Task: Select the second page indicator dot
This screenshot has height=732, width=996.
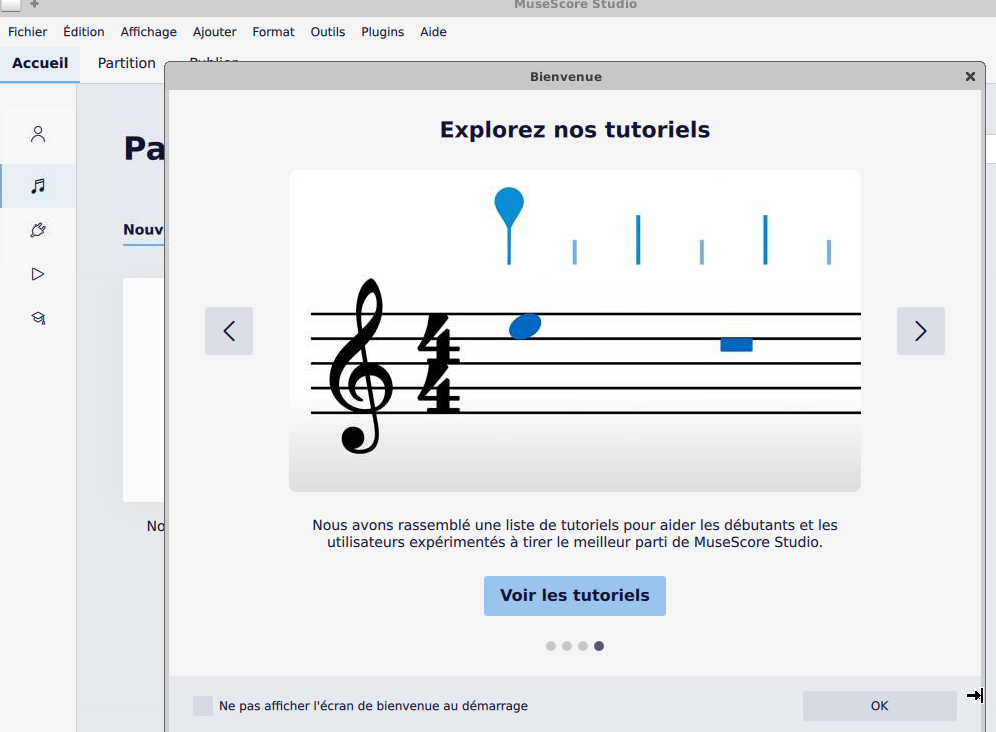Action: (x=567, y=646)
